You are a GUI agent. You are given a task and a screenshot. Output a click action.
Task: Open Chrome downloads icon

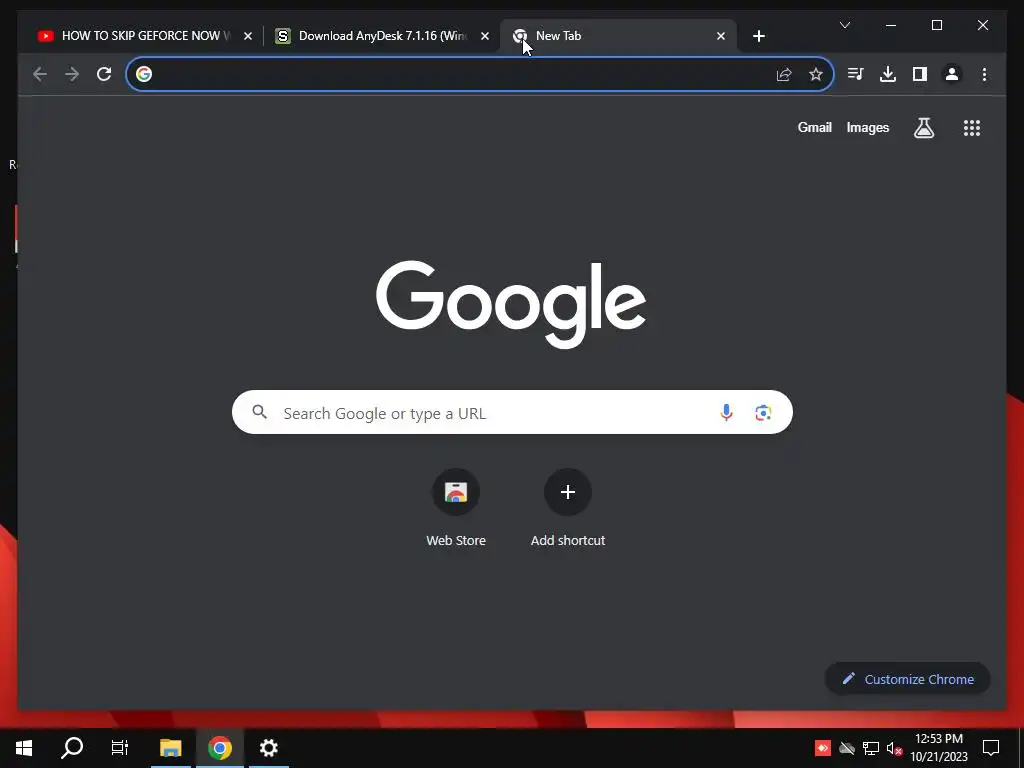[888, 74]
